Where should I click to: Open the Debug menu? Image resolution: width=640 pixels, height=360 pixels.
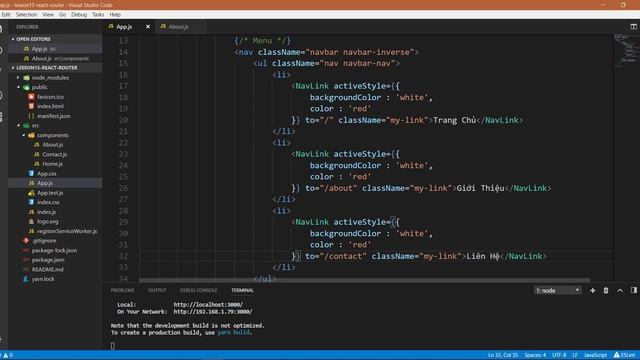coord(79,14)
